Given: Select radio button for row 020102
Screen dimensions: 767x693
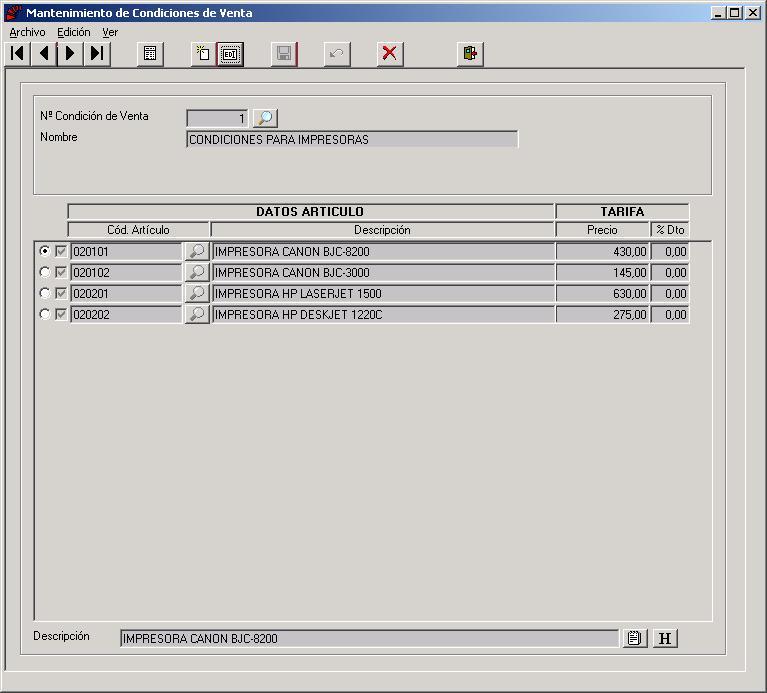Looking at the screenshot, I should click(x=45, y=272).
